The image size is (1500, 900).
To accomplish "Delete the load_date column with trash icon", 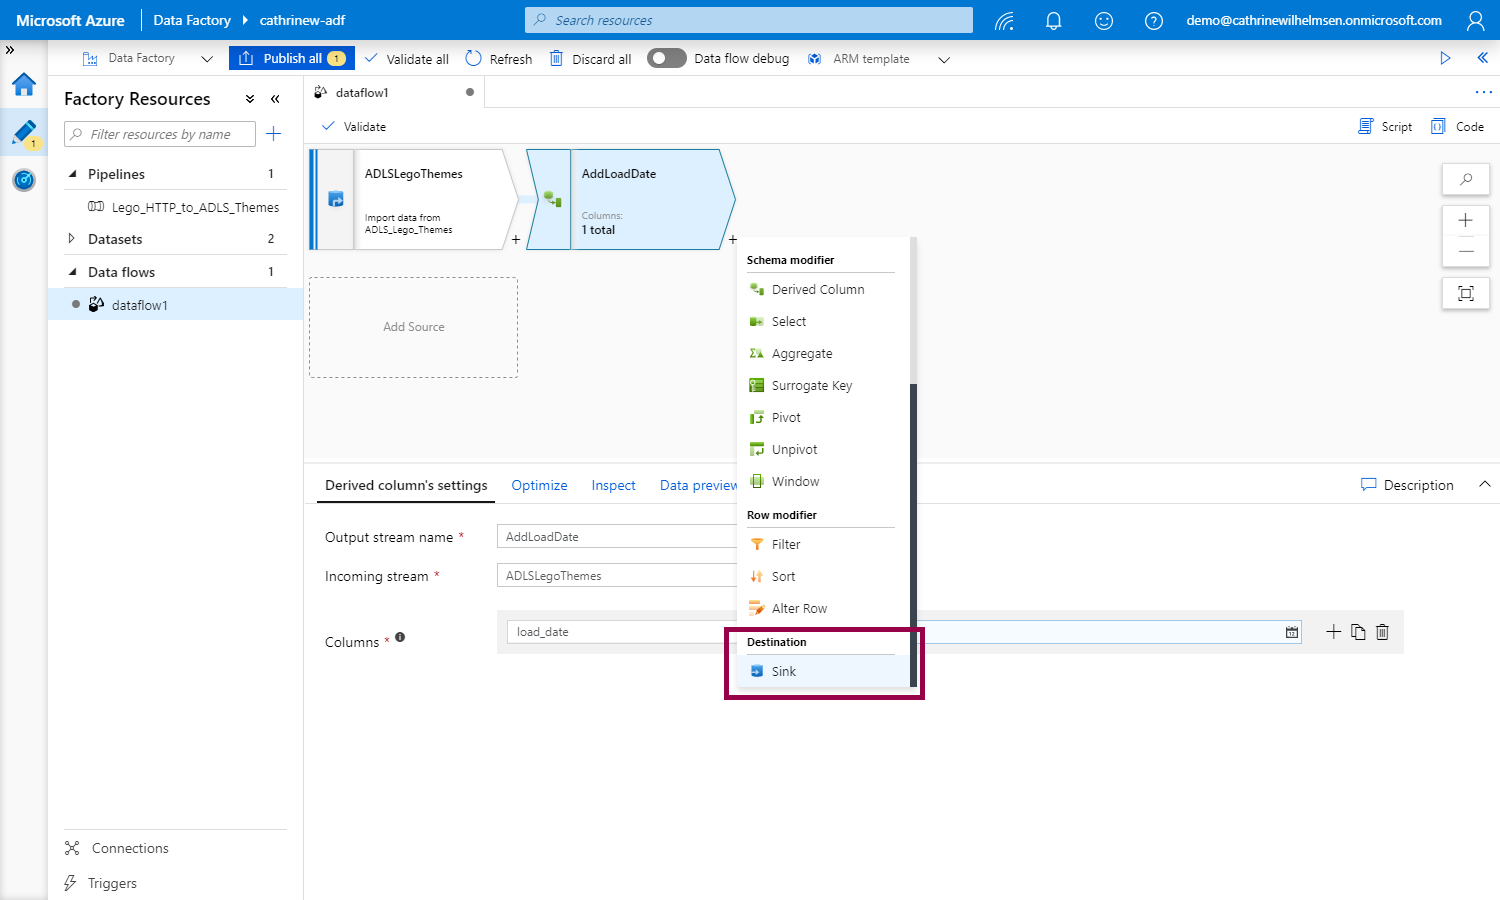I will click(x=1382, y=632).
